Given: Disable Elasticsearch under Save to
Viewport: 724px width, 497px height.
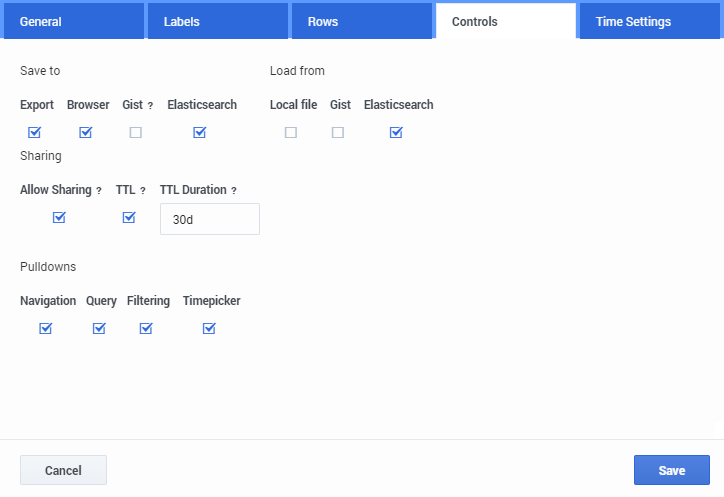Looking at the screenshot, I should click(x=200, y=132).
